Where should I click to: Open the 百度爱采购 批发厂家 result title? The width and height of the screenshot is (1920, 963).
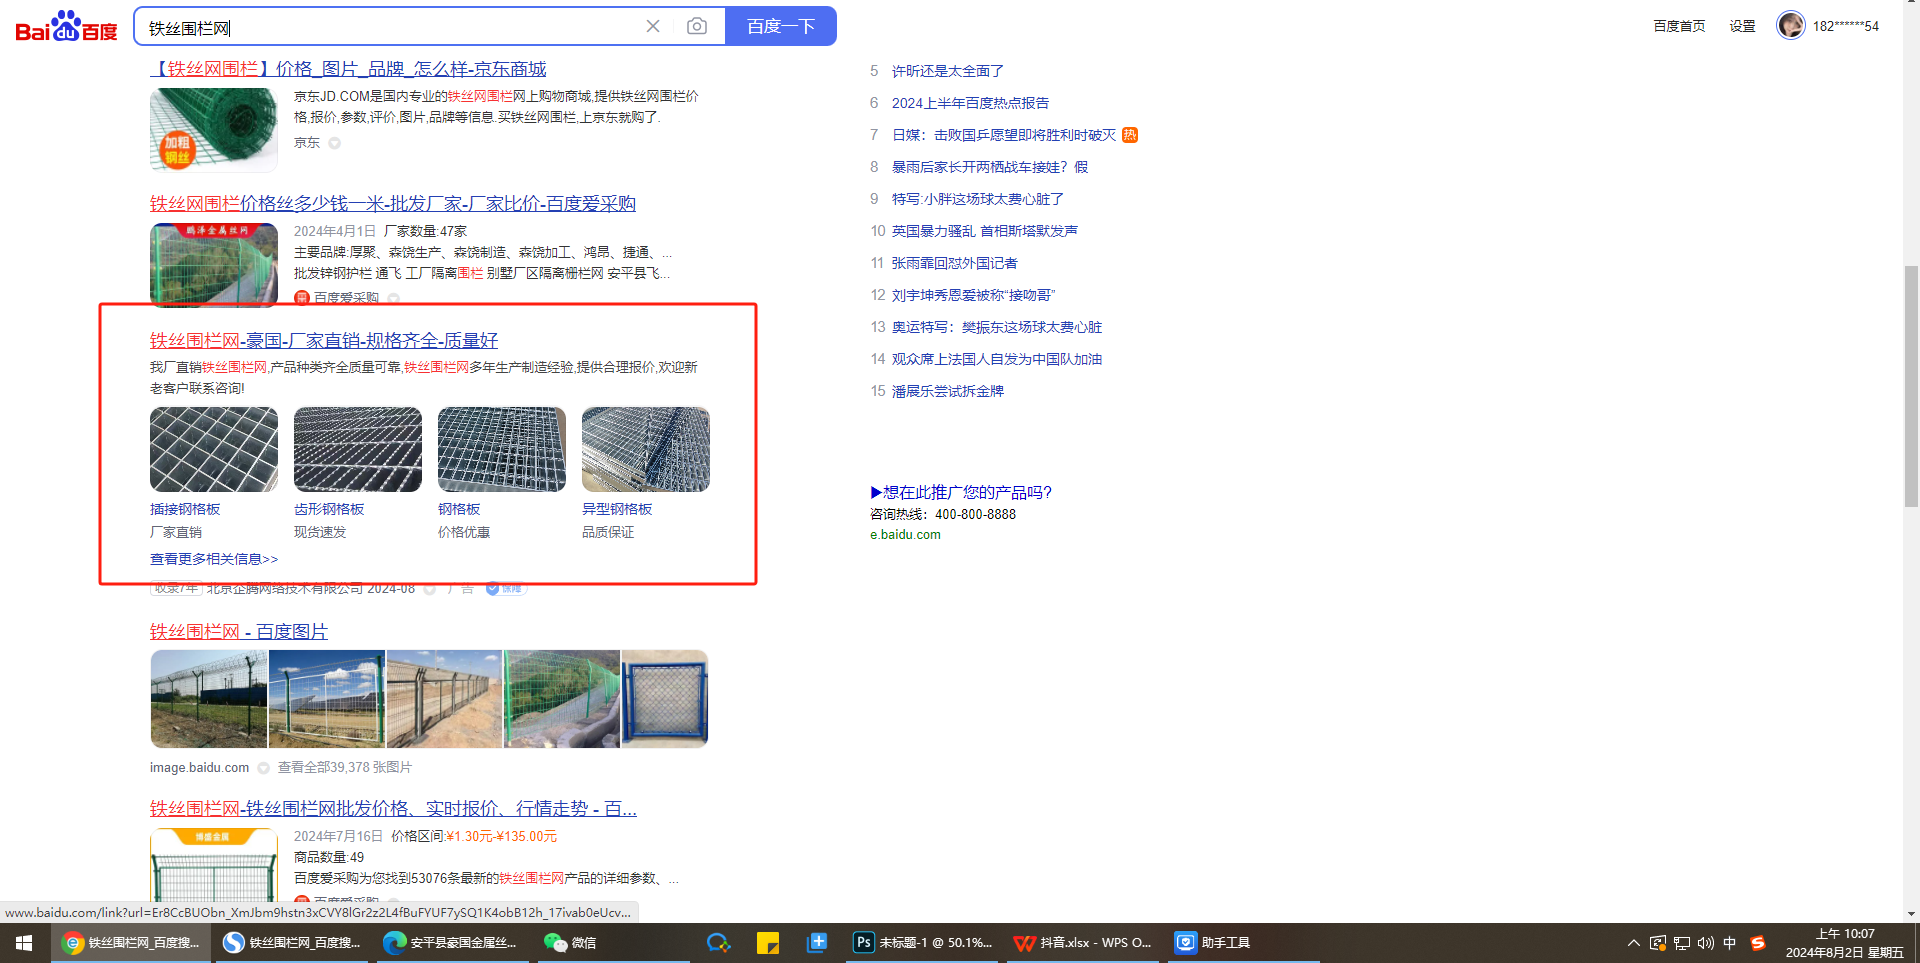click(x=393, y=204)
